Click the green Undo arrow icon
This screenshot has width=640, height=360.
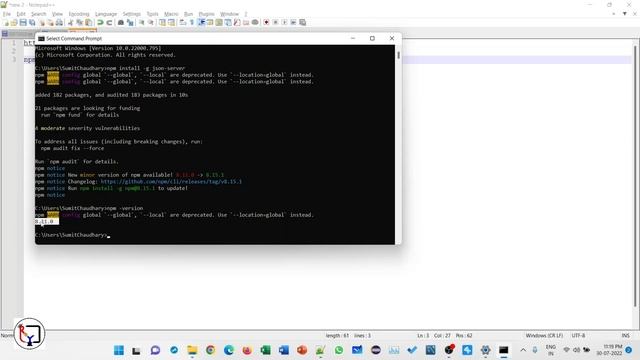[x=100, y=22]
